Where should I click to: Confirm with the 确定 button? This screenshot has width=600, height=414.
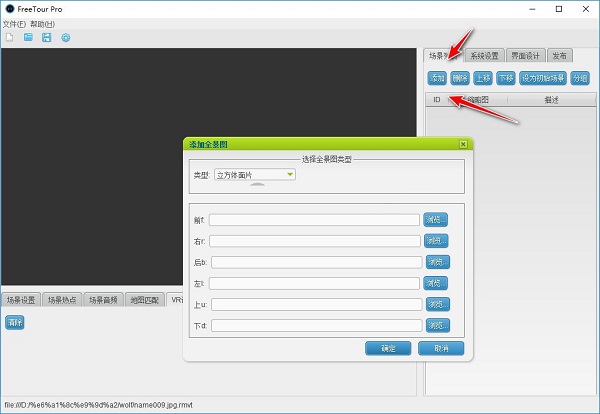tap(388, 349)
